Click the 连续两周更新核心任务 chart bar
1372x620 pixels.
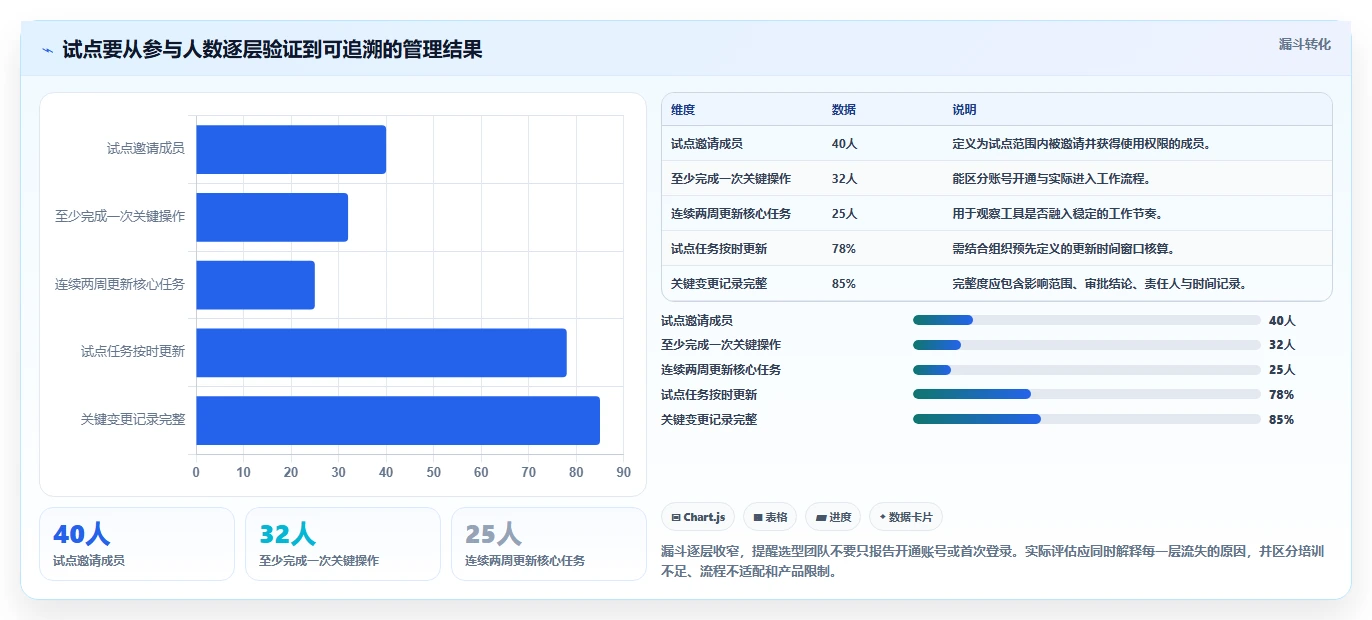[x=255, y=285]
